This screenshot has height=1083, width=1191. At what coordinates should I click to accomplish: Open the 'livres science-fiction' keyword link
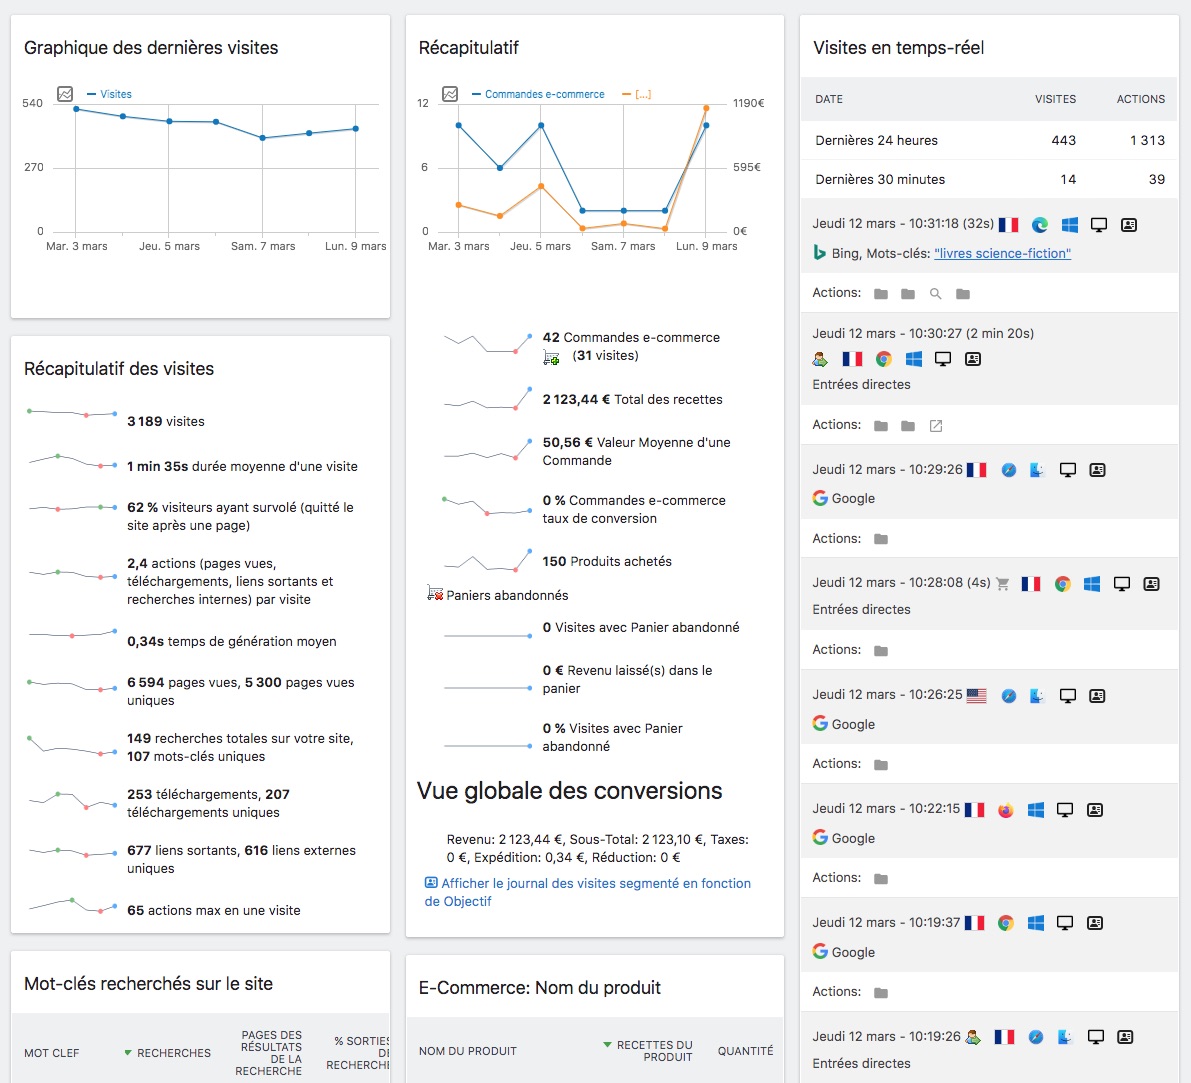1002,253
